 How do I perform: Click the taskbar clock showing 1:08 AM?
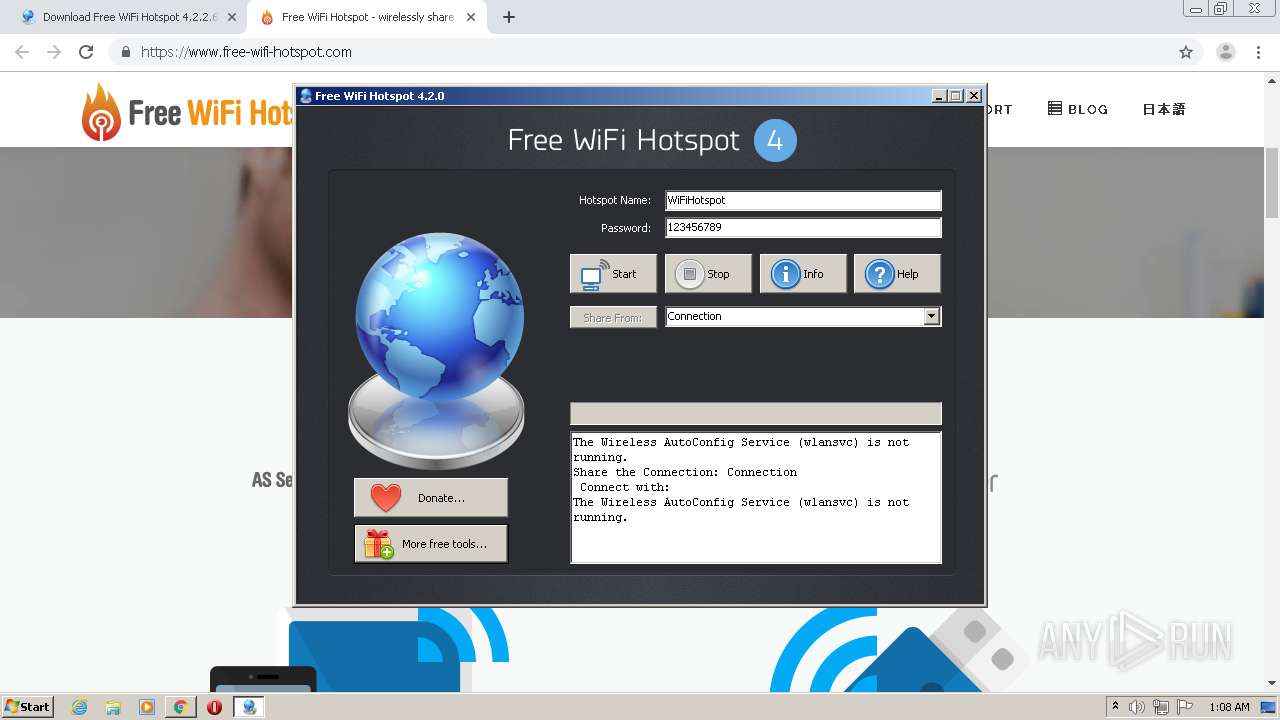click(x=1229, y=707)
